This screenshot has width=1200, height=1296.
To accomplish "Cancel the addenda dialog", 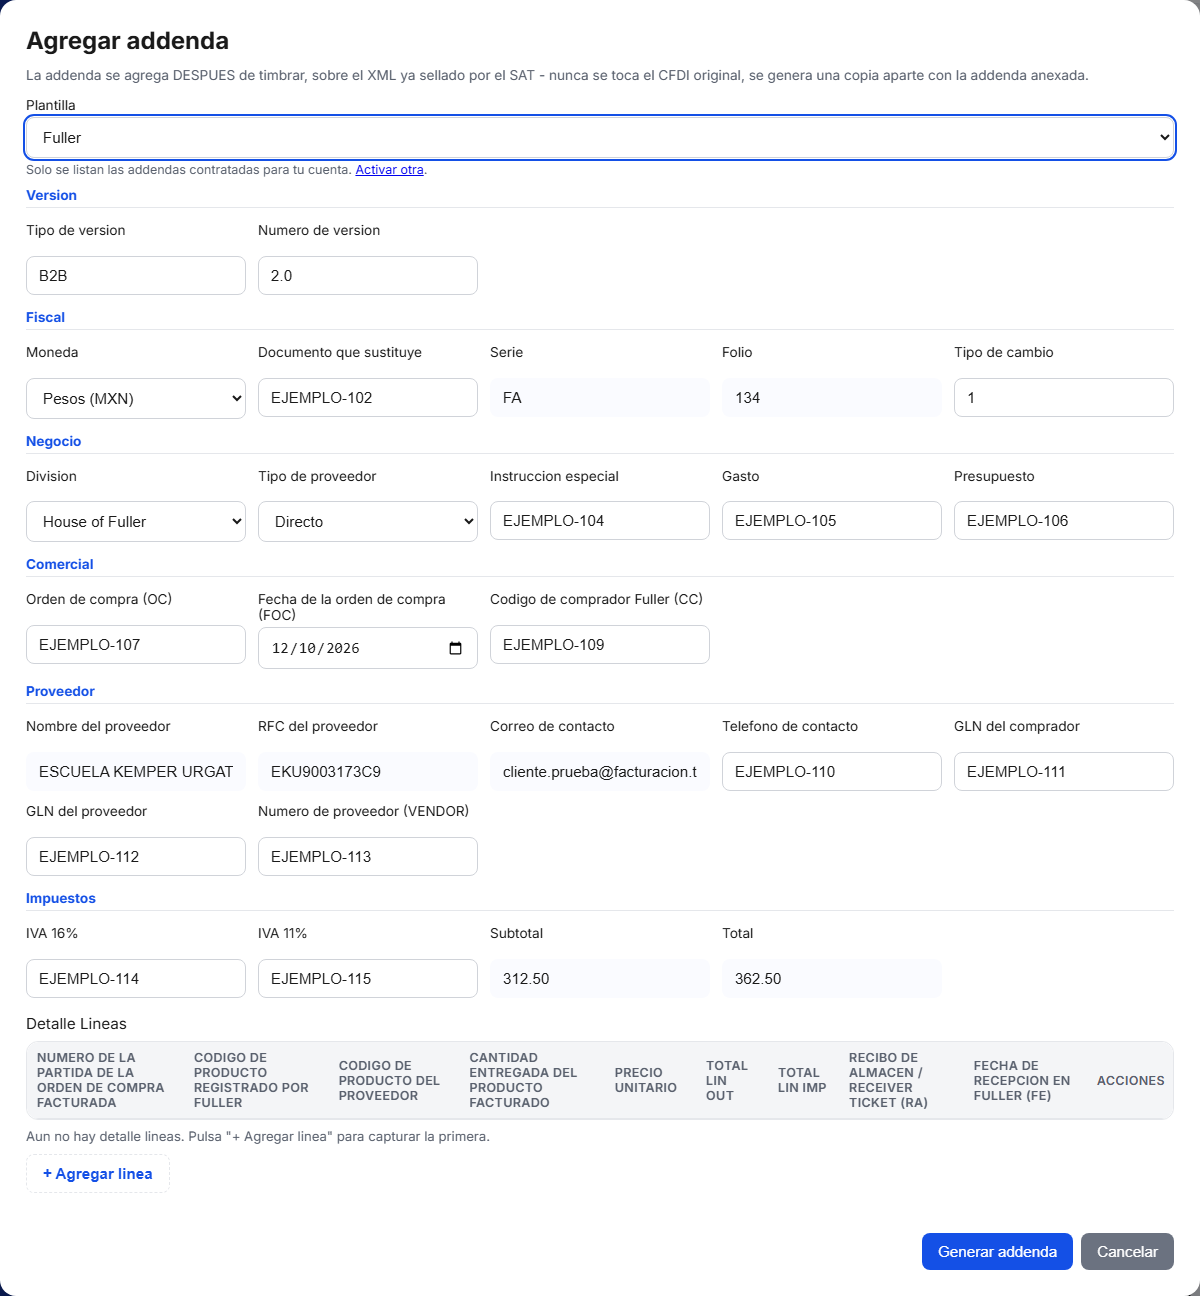I will [1127, 1252].
